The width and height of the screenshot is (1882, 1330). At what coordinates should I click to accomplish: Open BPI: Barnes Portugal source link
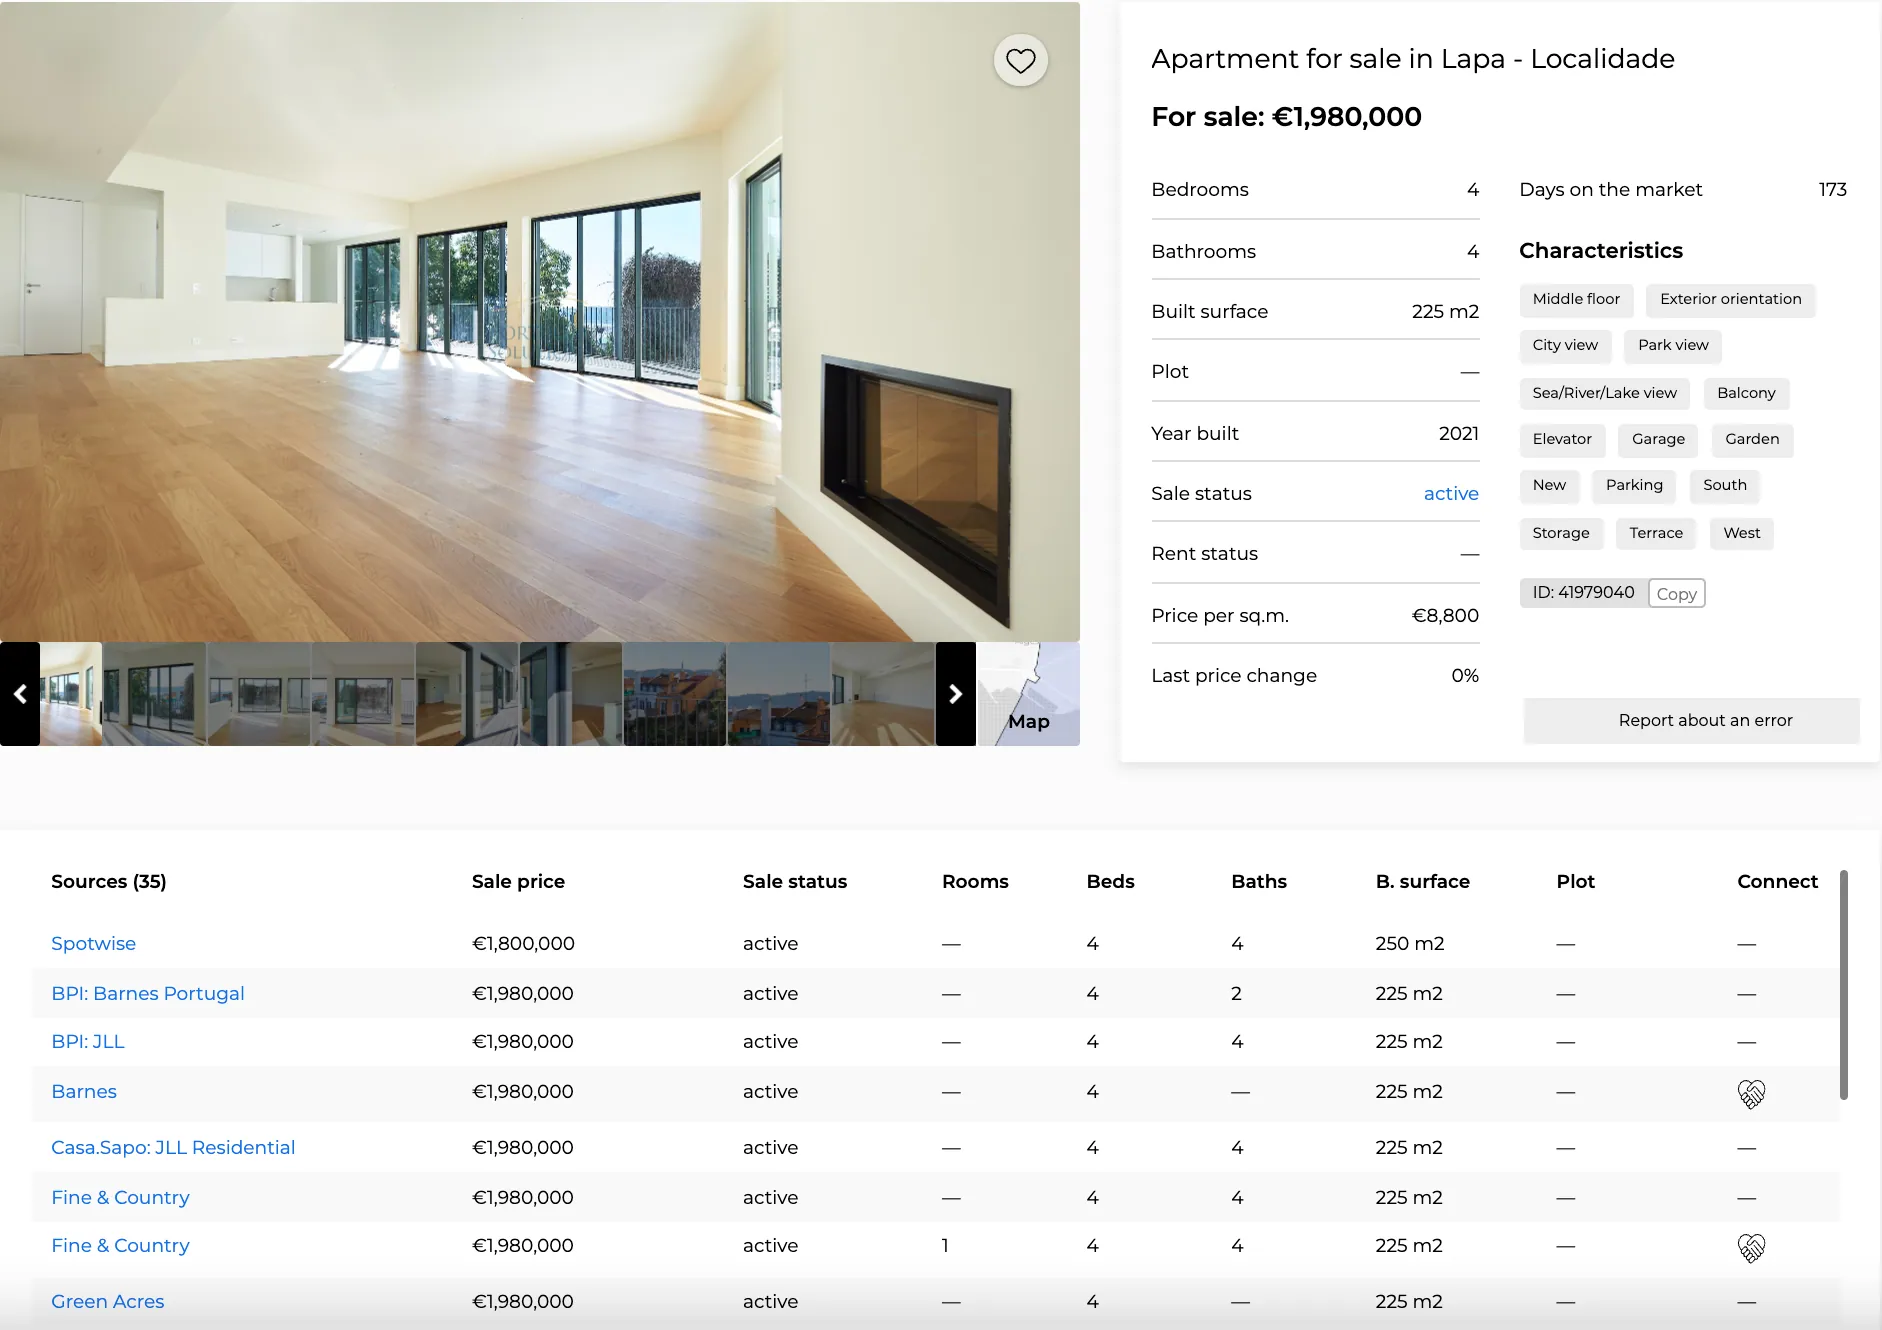click(x=148, y=993)
